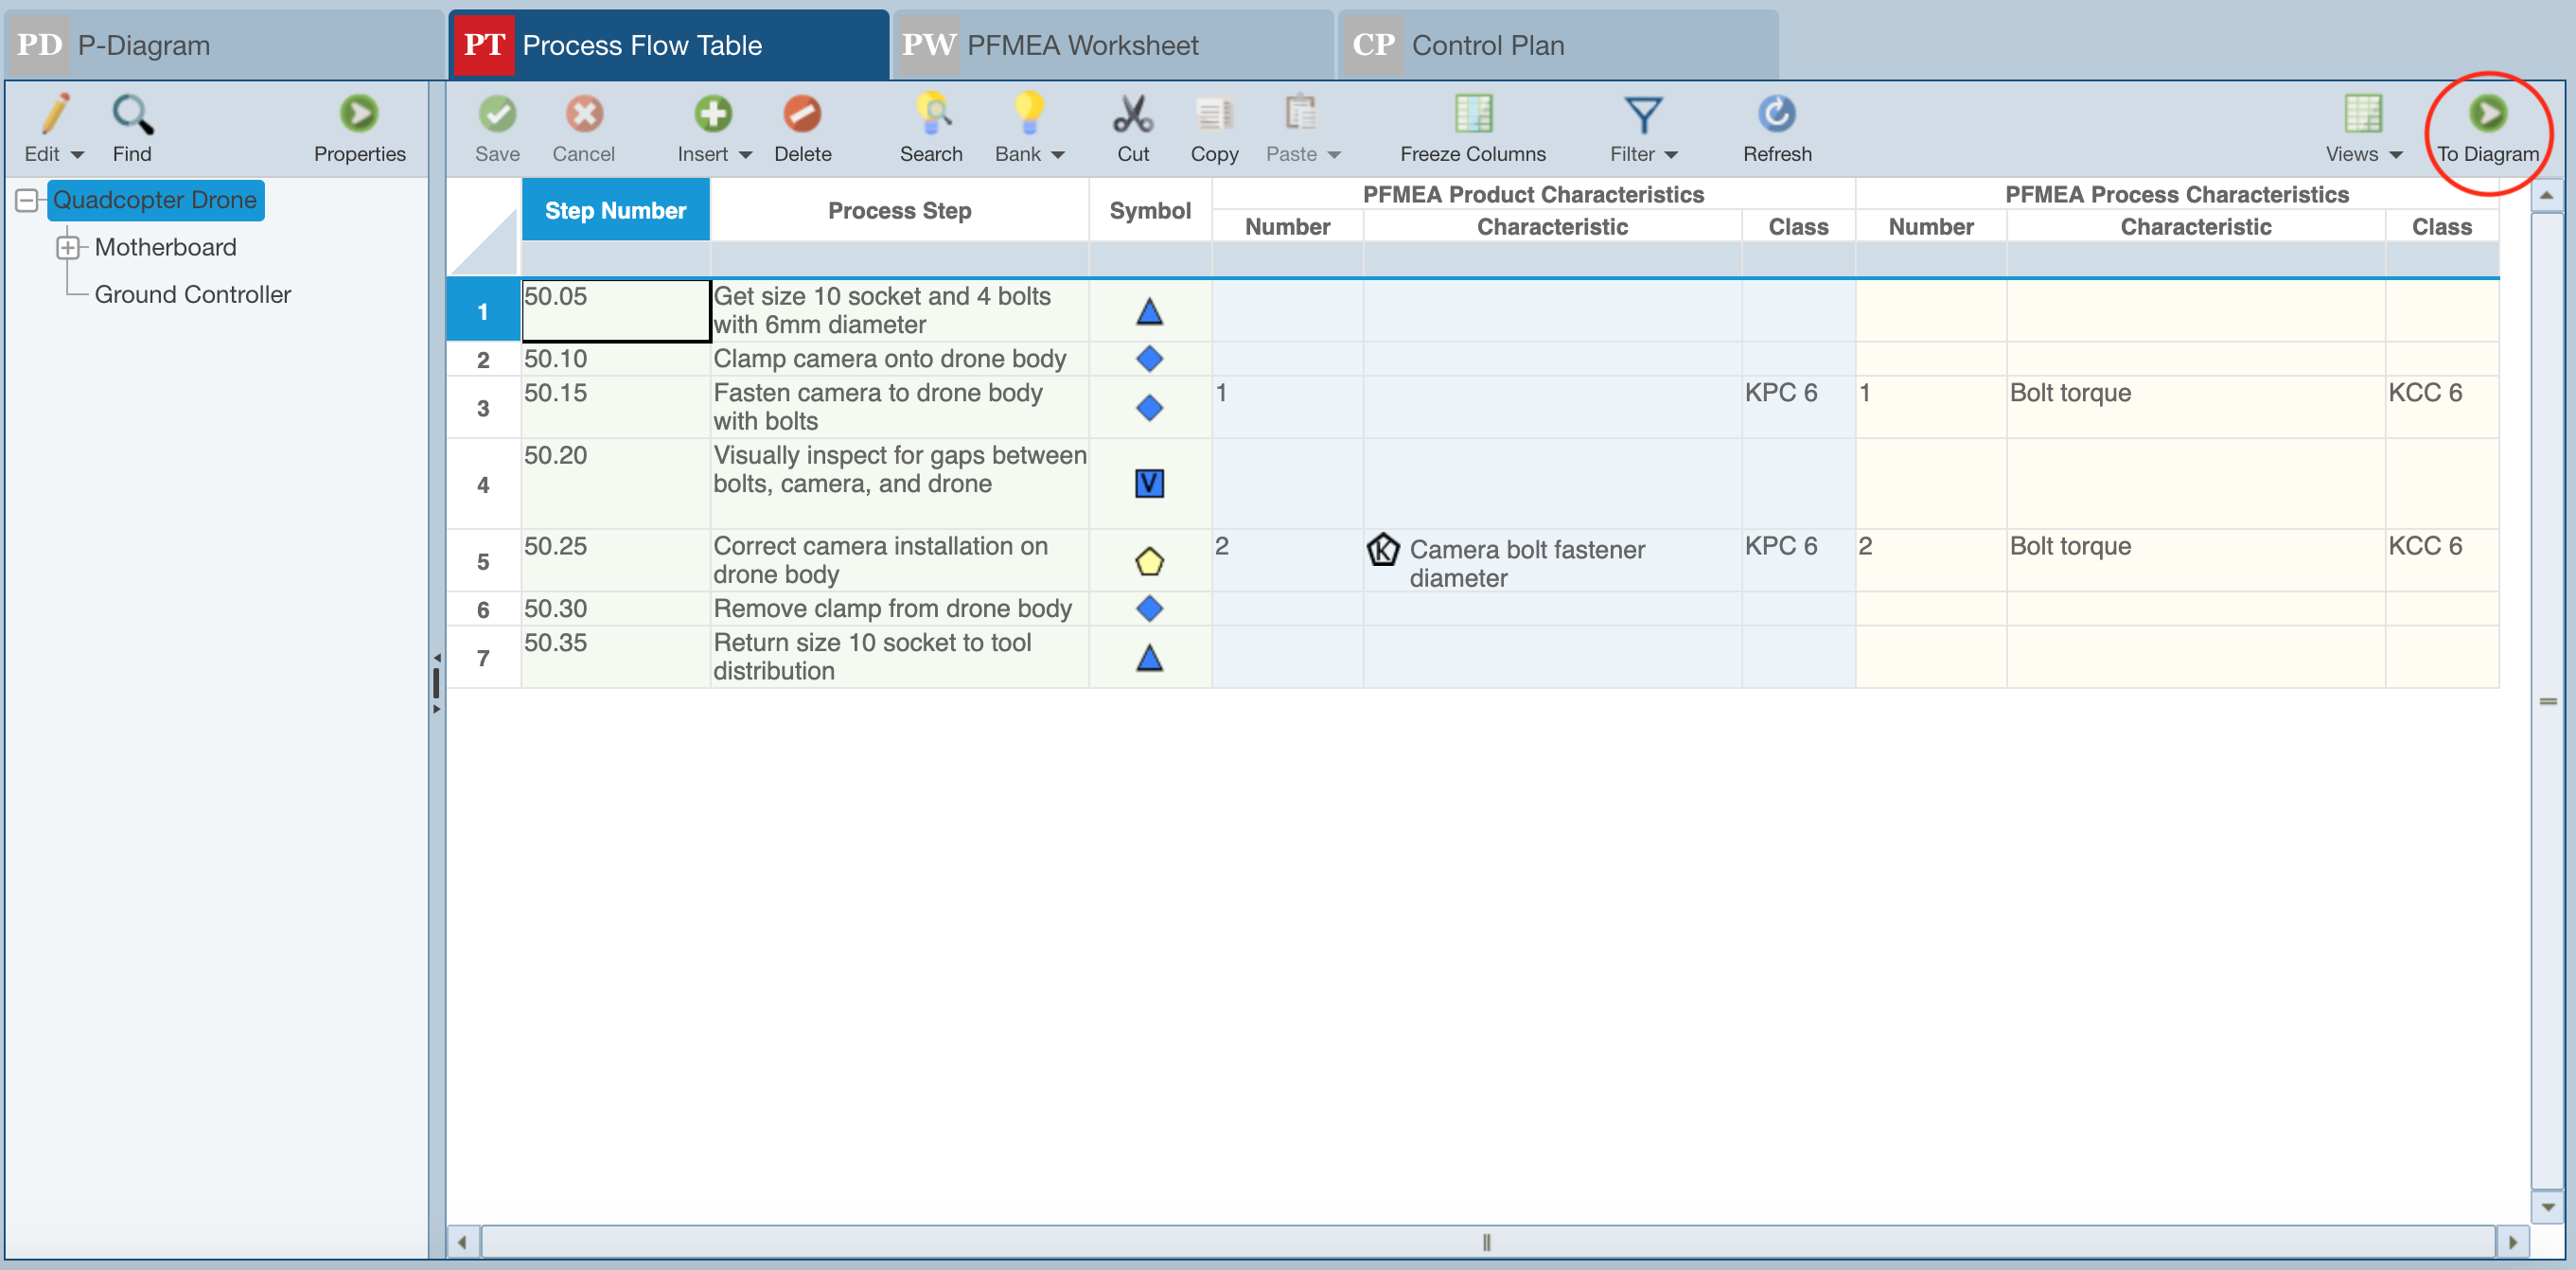Select the step number cell 50.10

[614, 359]
